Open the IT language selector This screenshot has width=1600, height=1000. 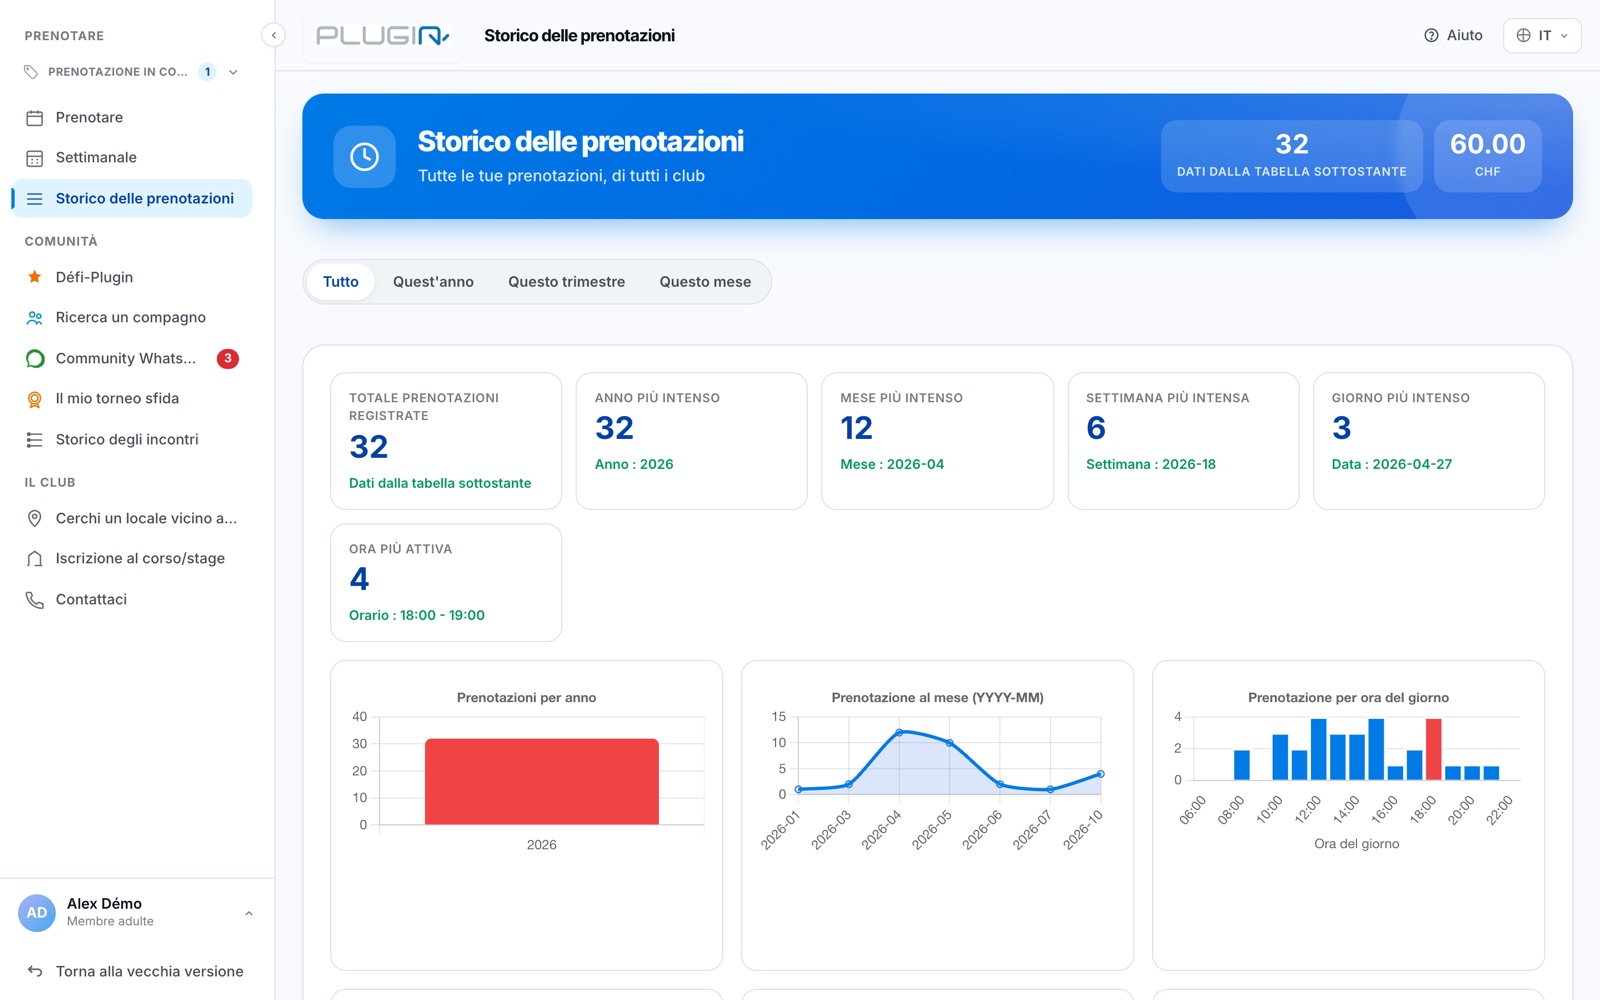[x=1542, y=35]
